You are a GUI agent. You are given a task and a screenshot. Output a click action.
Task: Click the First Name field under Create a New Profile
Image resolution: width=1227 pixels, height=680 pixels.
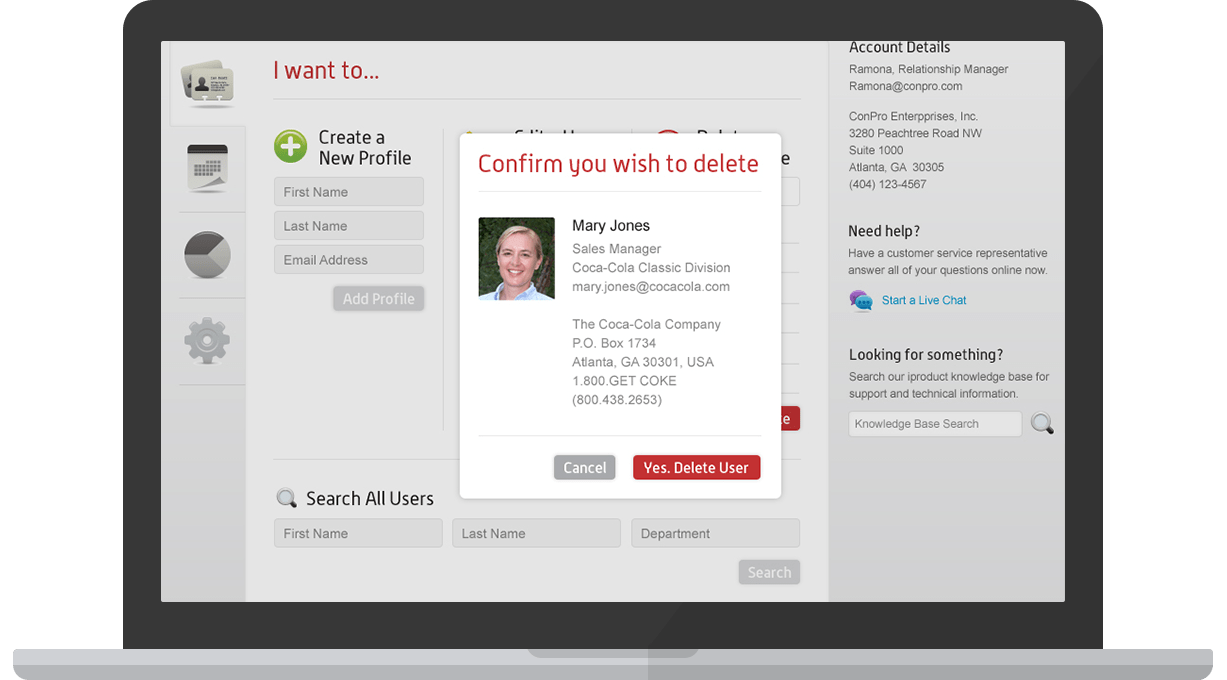[x=349, y=192]
